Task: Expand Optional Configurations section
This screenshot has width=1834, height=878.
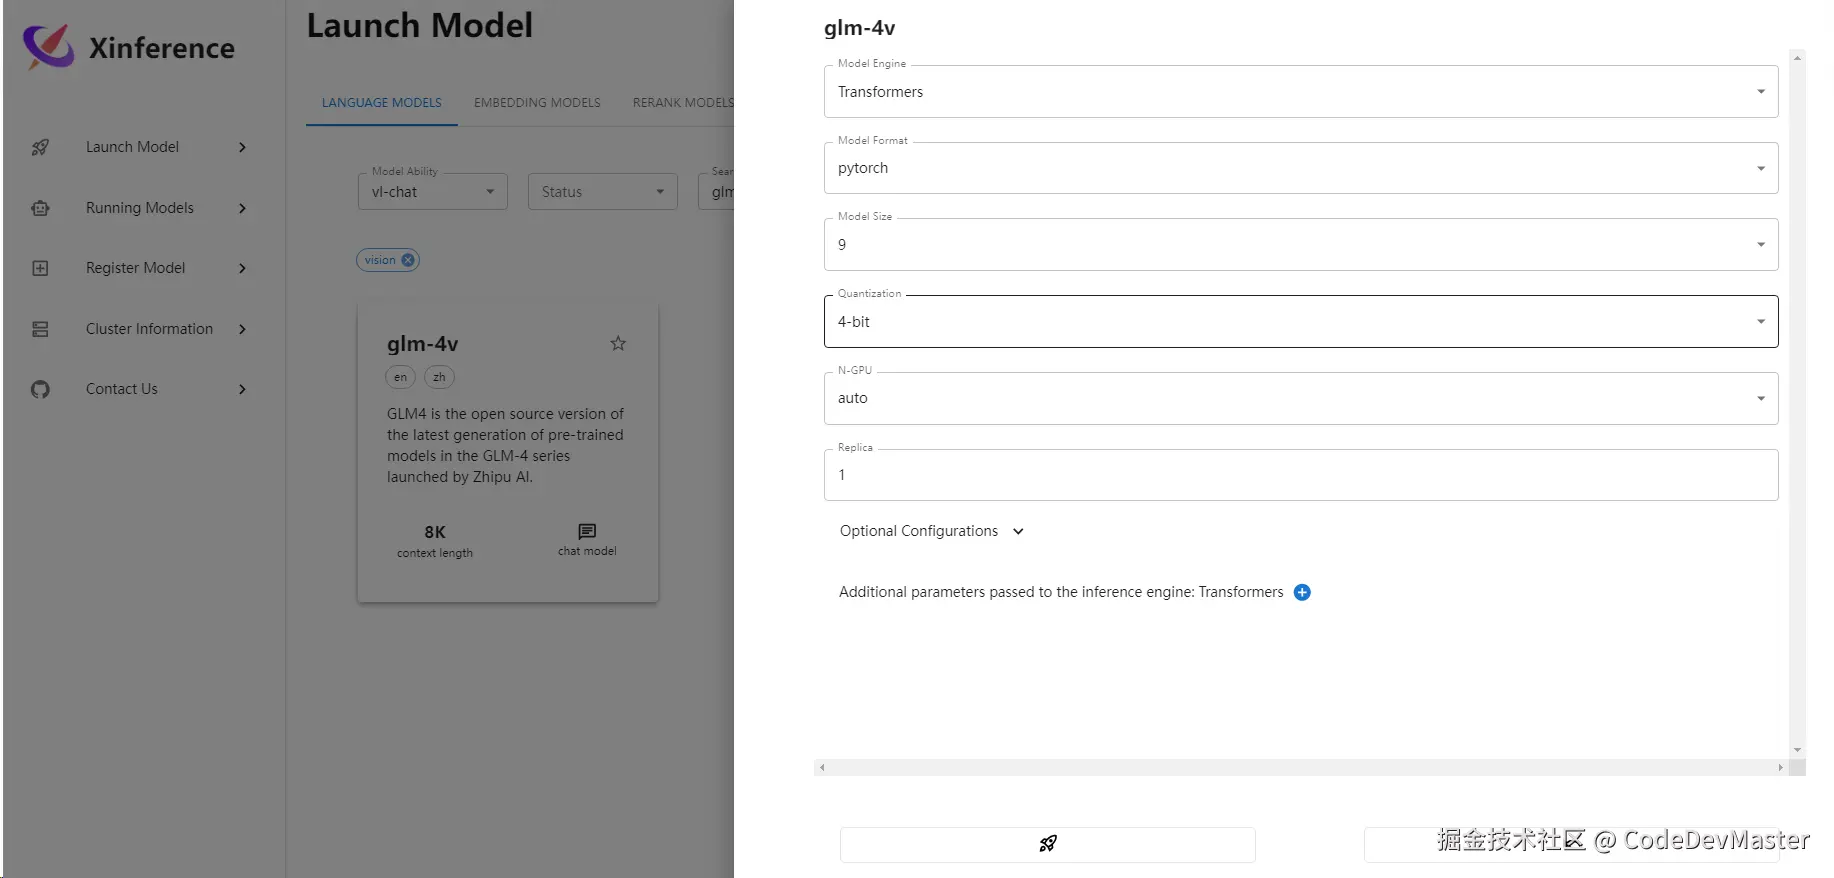Action: [931, 531]
